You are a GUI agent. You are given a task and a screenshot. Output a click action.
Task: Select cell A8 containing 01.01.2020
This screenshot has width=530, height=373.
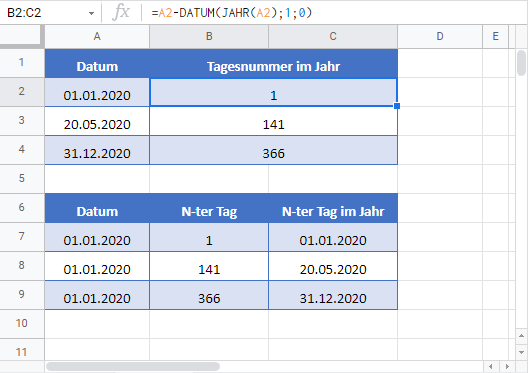click(x=97, y=267)
